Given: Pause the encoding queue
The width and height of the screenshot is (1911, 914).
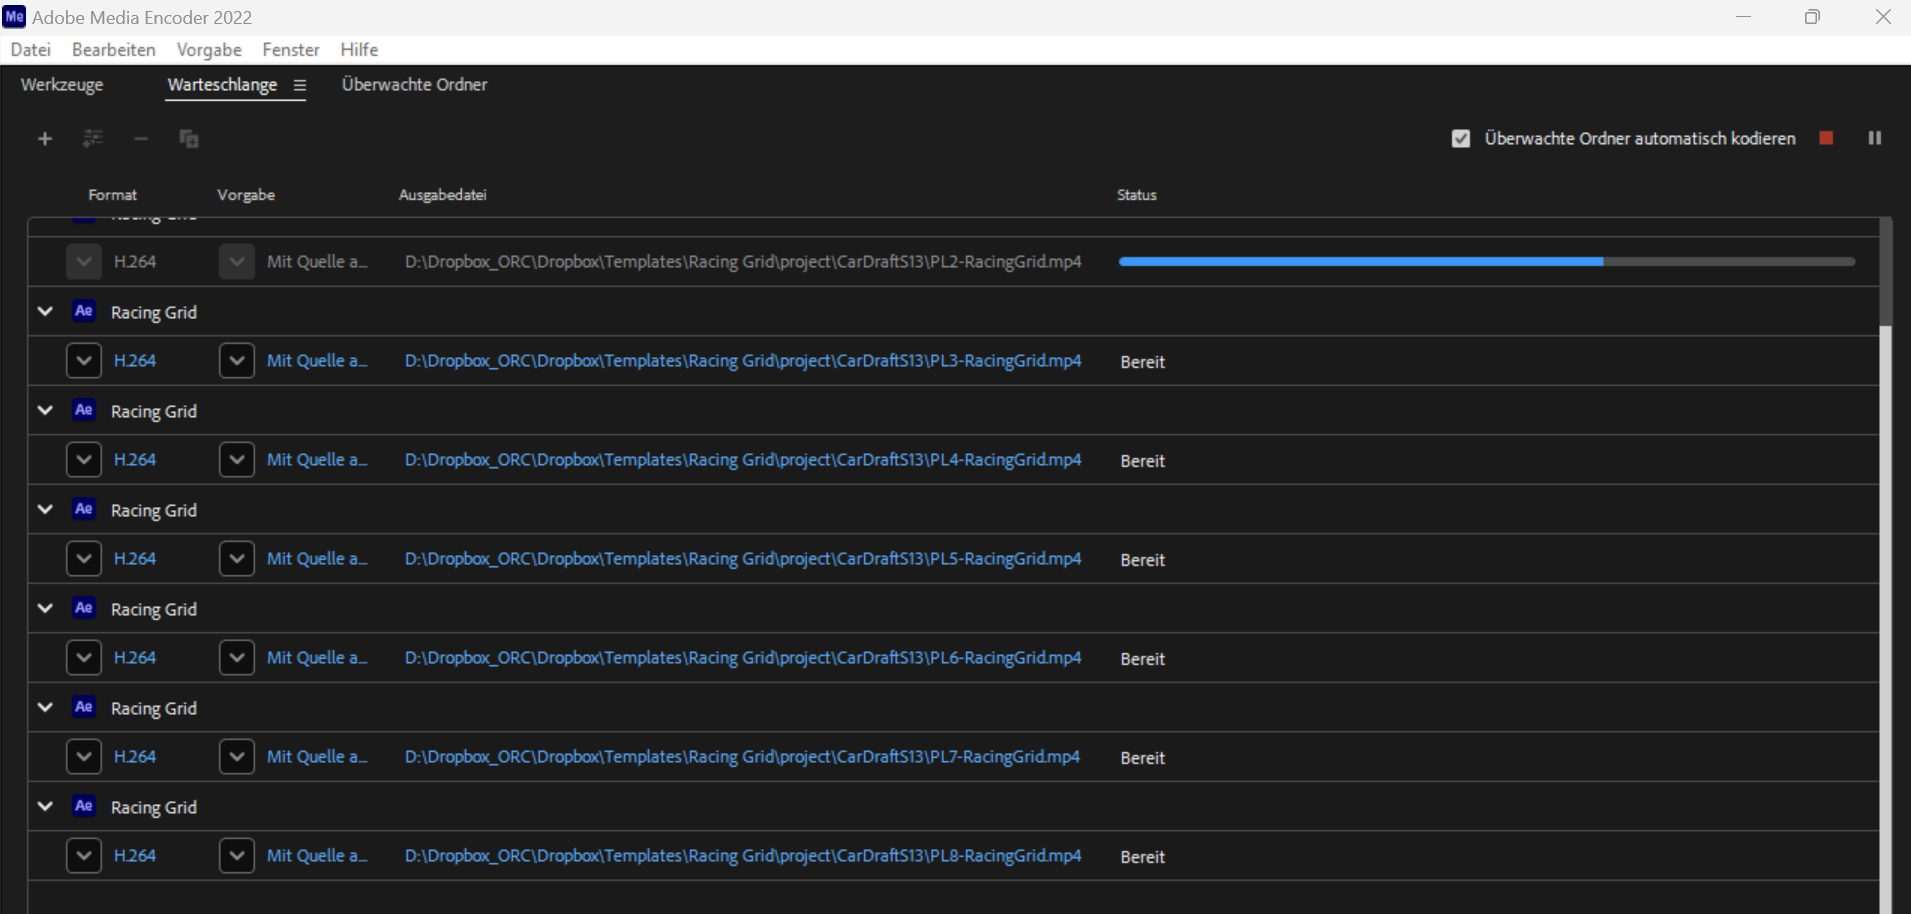Looking at the screenshot, I should [1874, 138].
